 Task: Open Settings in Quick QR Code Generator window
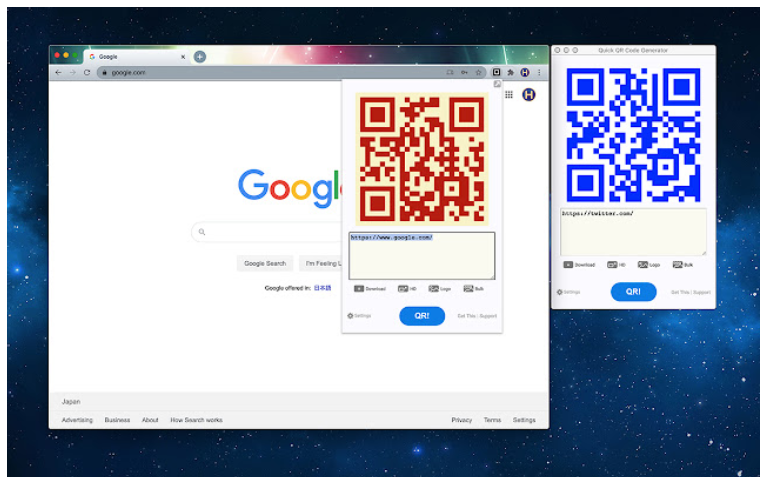pos(568,292)
